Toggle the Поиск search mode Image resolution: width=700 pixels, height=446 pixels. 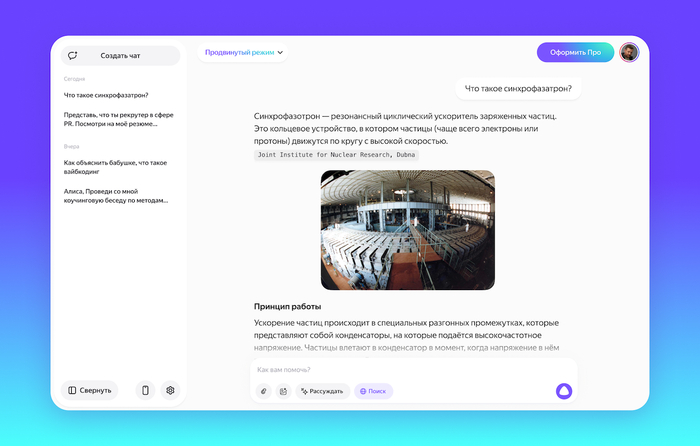373,391
